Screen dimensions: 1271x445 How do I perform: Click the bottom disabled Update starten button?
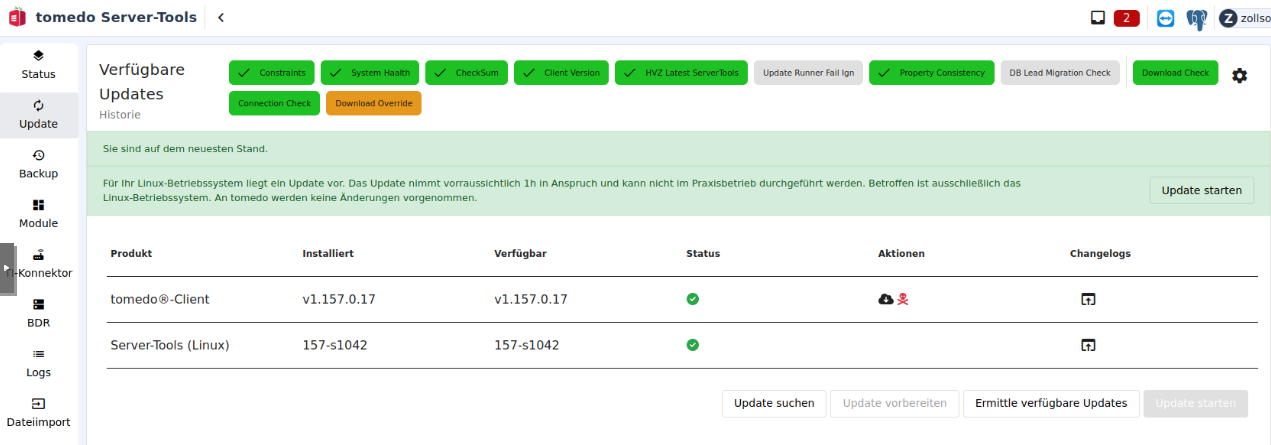(x=1195, y=403)
